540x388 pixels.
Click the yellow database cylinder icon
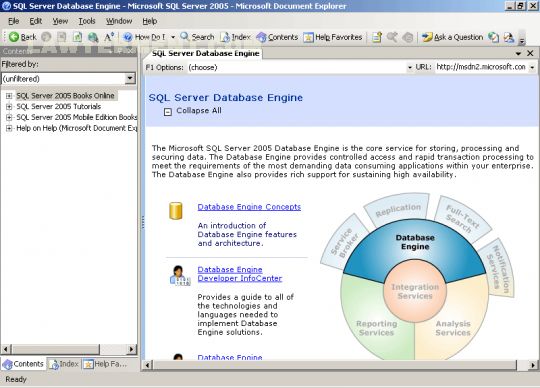tap(176, 211)
